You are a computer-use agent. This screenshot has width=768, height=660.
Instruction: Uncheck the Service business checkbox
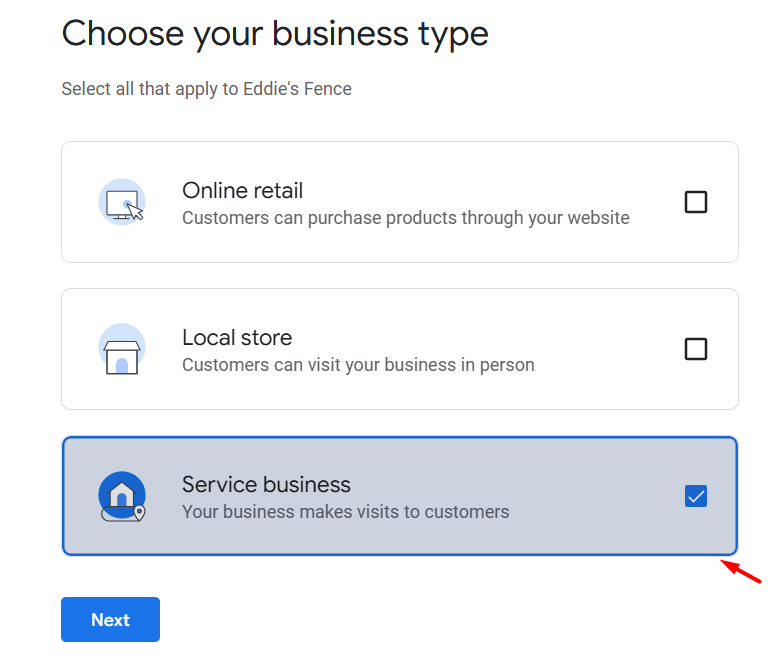pyautogui.click(x=696, y=496)
